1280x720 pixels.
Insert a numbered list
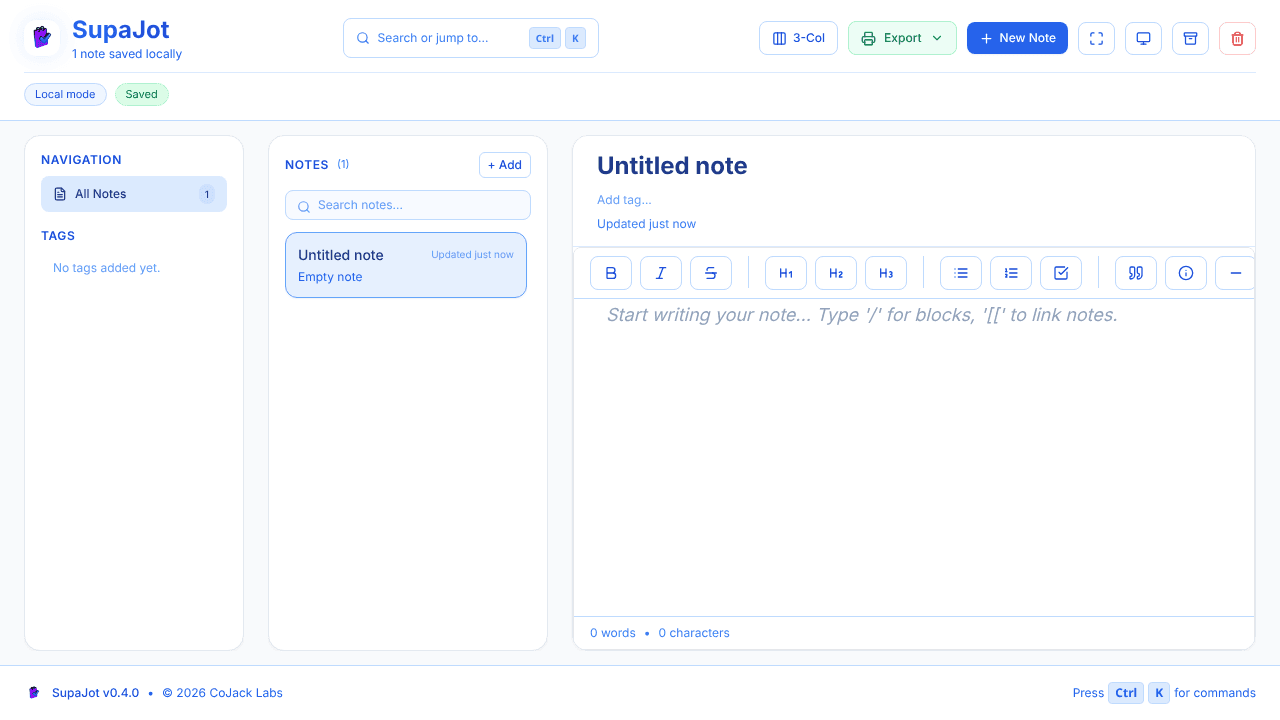[x=1011, y=273]
